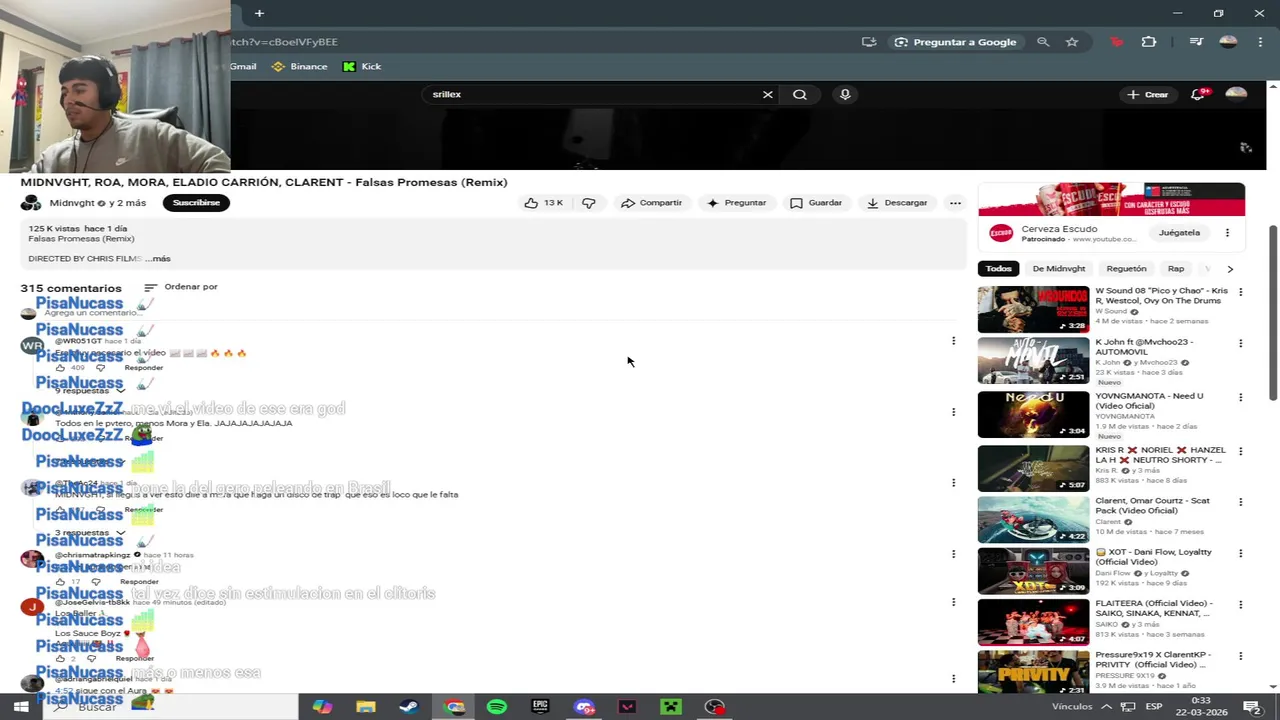
Task: Open the Chrome extensions puzzle icon
Action: pos(1148,42)
